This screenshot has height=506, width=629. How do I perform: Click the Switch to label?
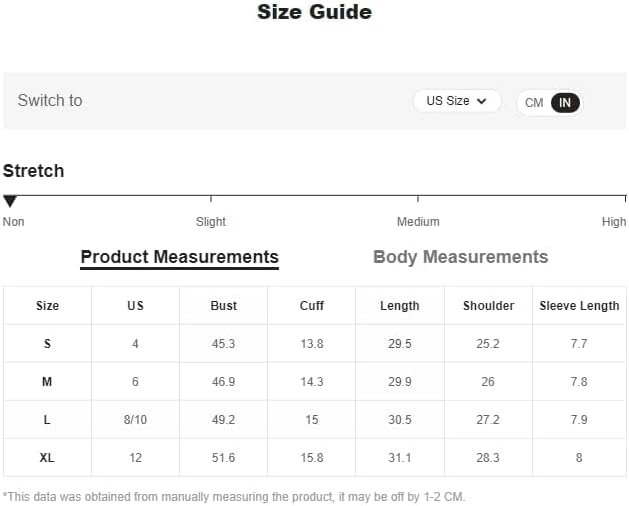coord(50,101)
